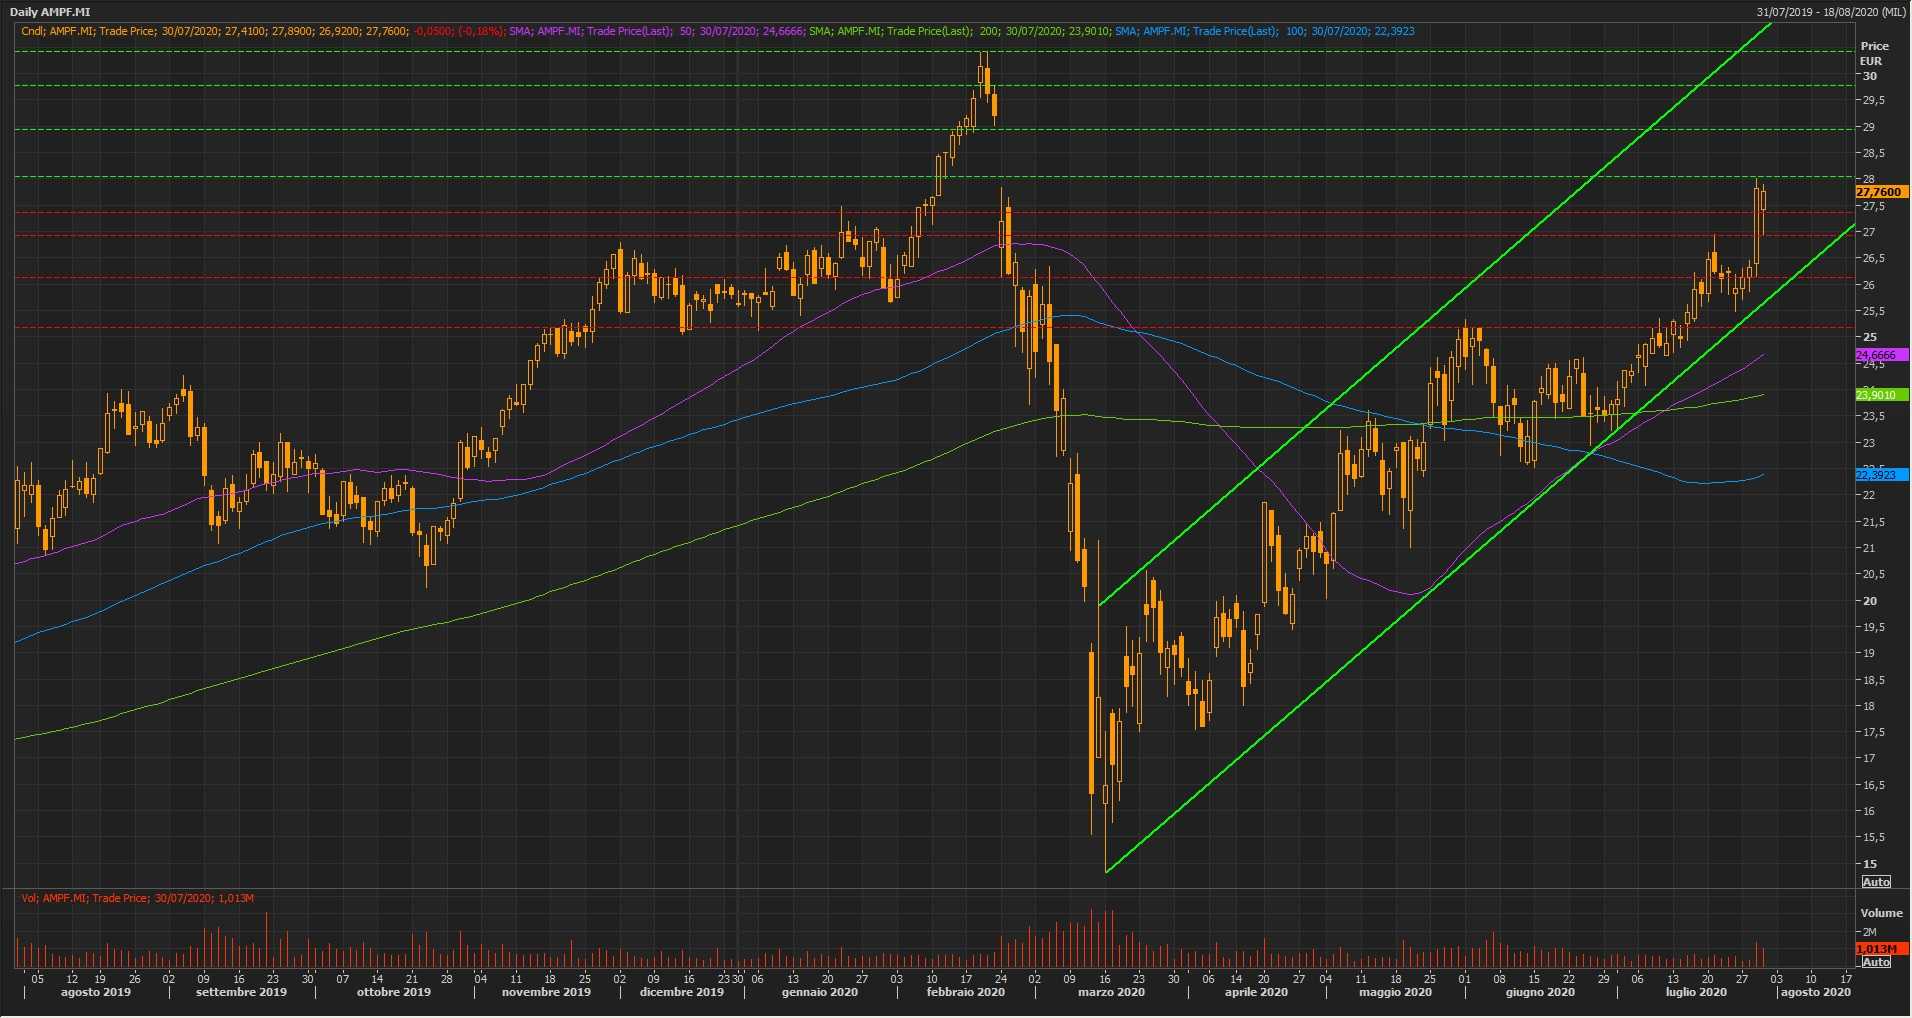
Task: Click the luglio 2020 month label
Action: pos(1696,993)
